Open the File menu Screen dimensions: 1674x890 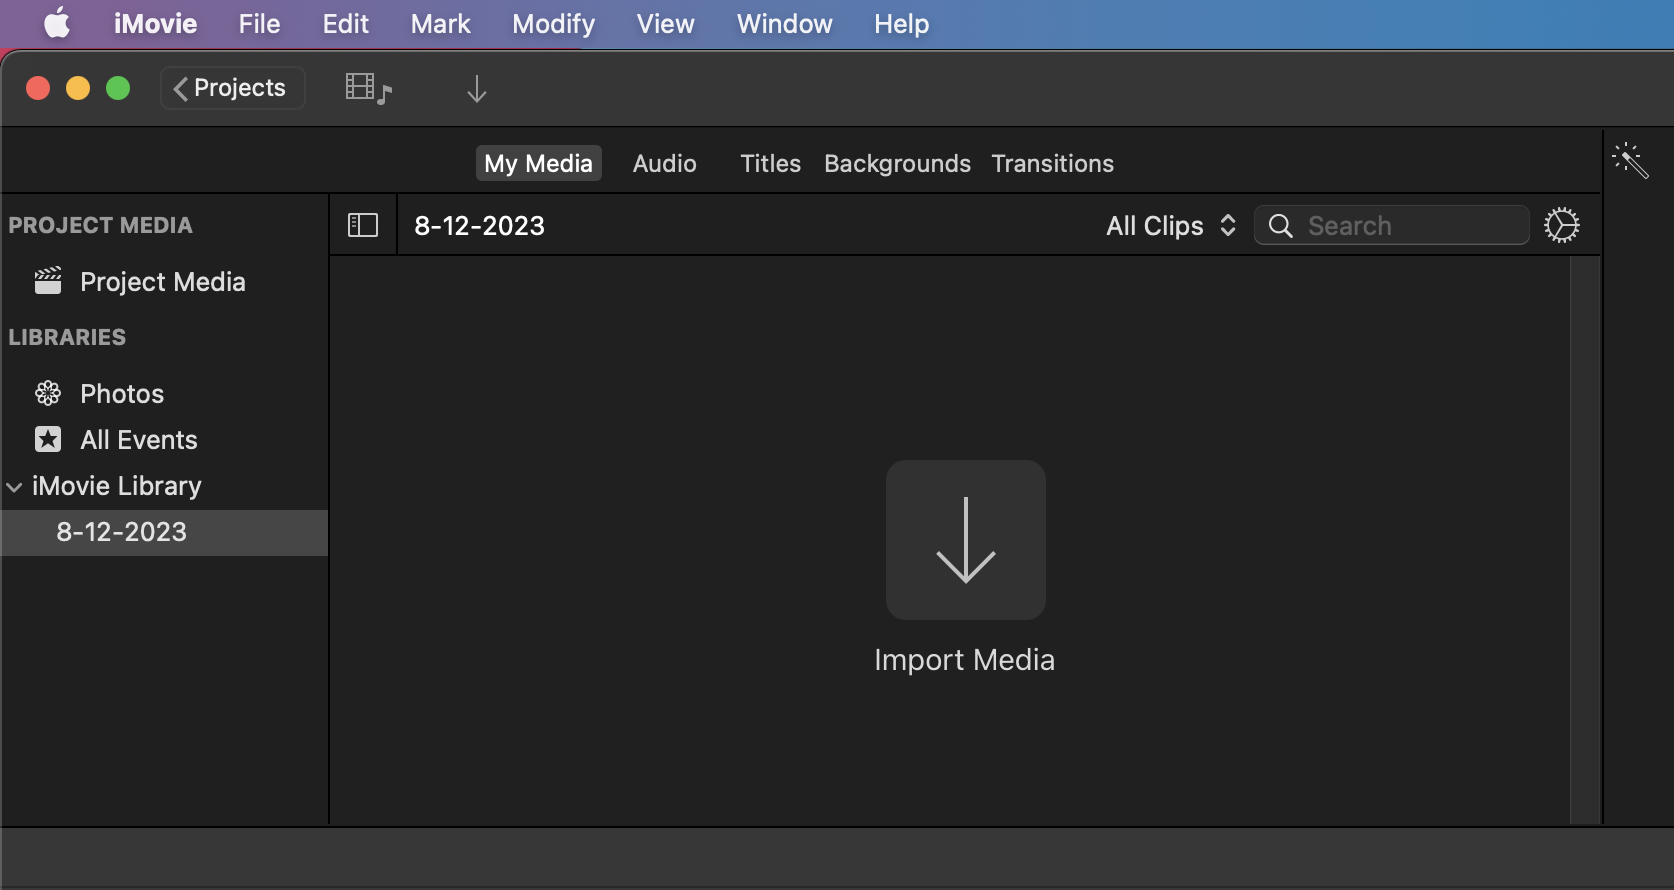point(259,23)
